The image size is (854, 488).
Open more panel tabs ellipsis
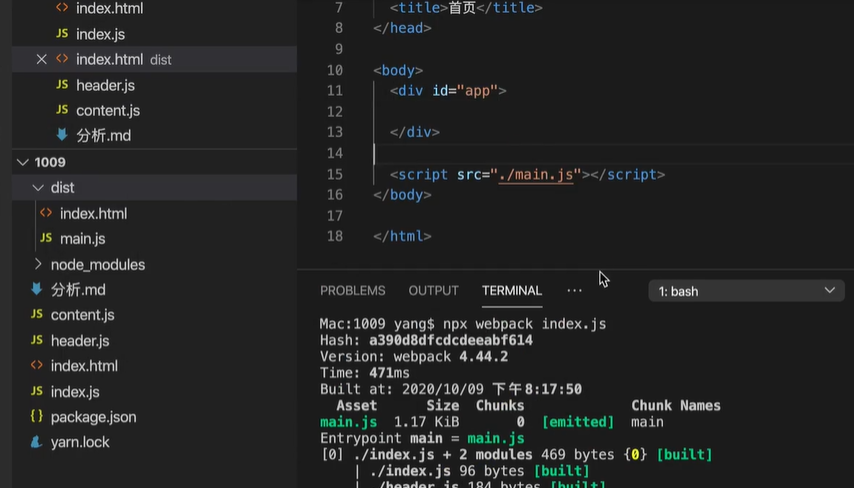click(575, 291)
